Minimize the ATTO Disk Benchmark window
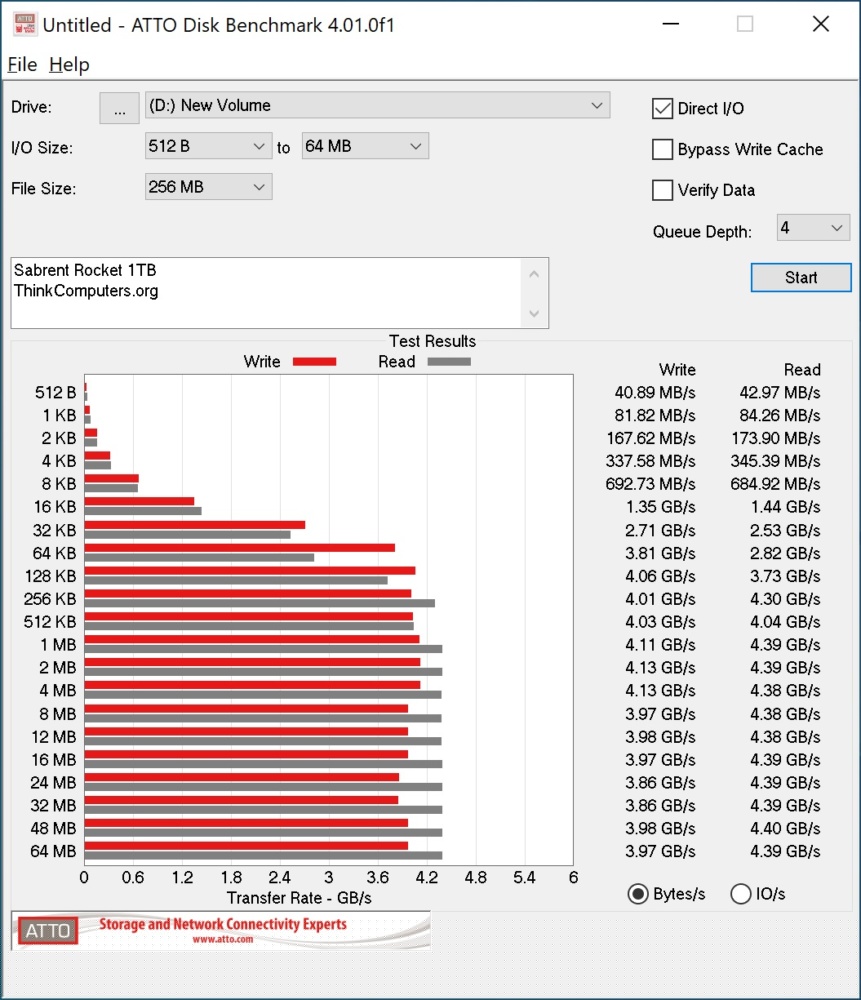Viewport: 861px width, 1000px height. [670, 24]
